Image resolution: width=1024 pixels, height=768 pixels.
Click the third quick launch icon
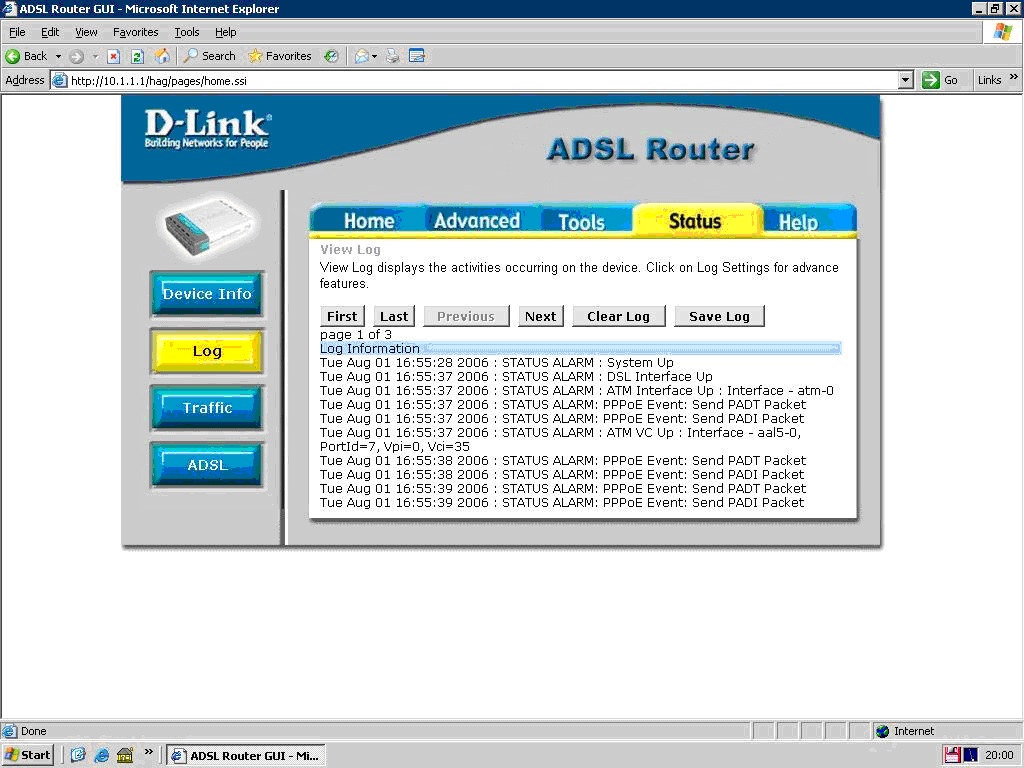tap(125, 755)
